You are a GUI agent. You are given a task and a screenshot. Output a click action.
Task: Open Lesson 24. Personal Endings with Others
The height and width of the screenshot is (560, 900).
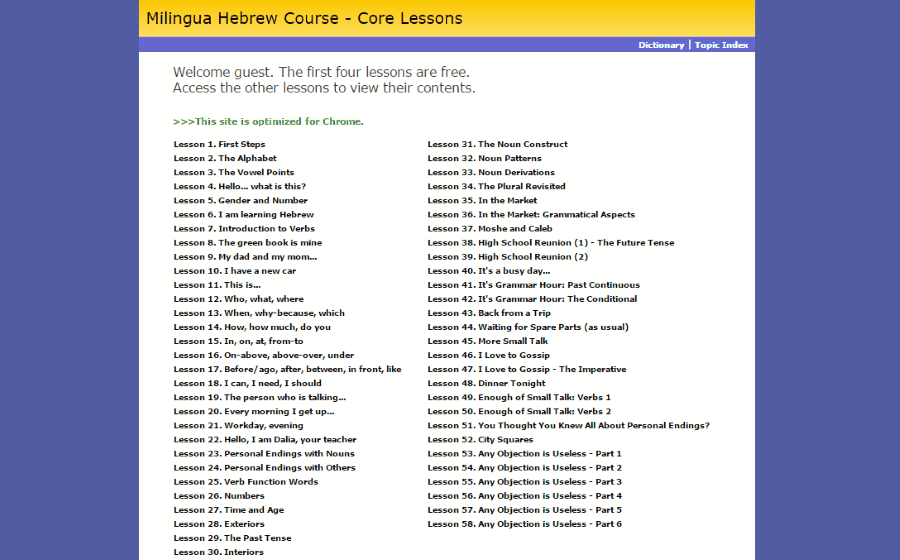pos(265,468)
